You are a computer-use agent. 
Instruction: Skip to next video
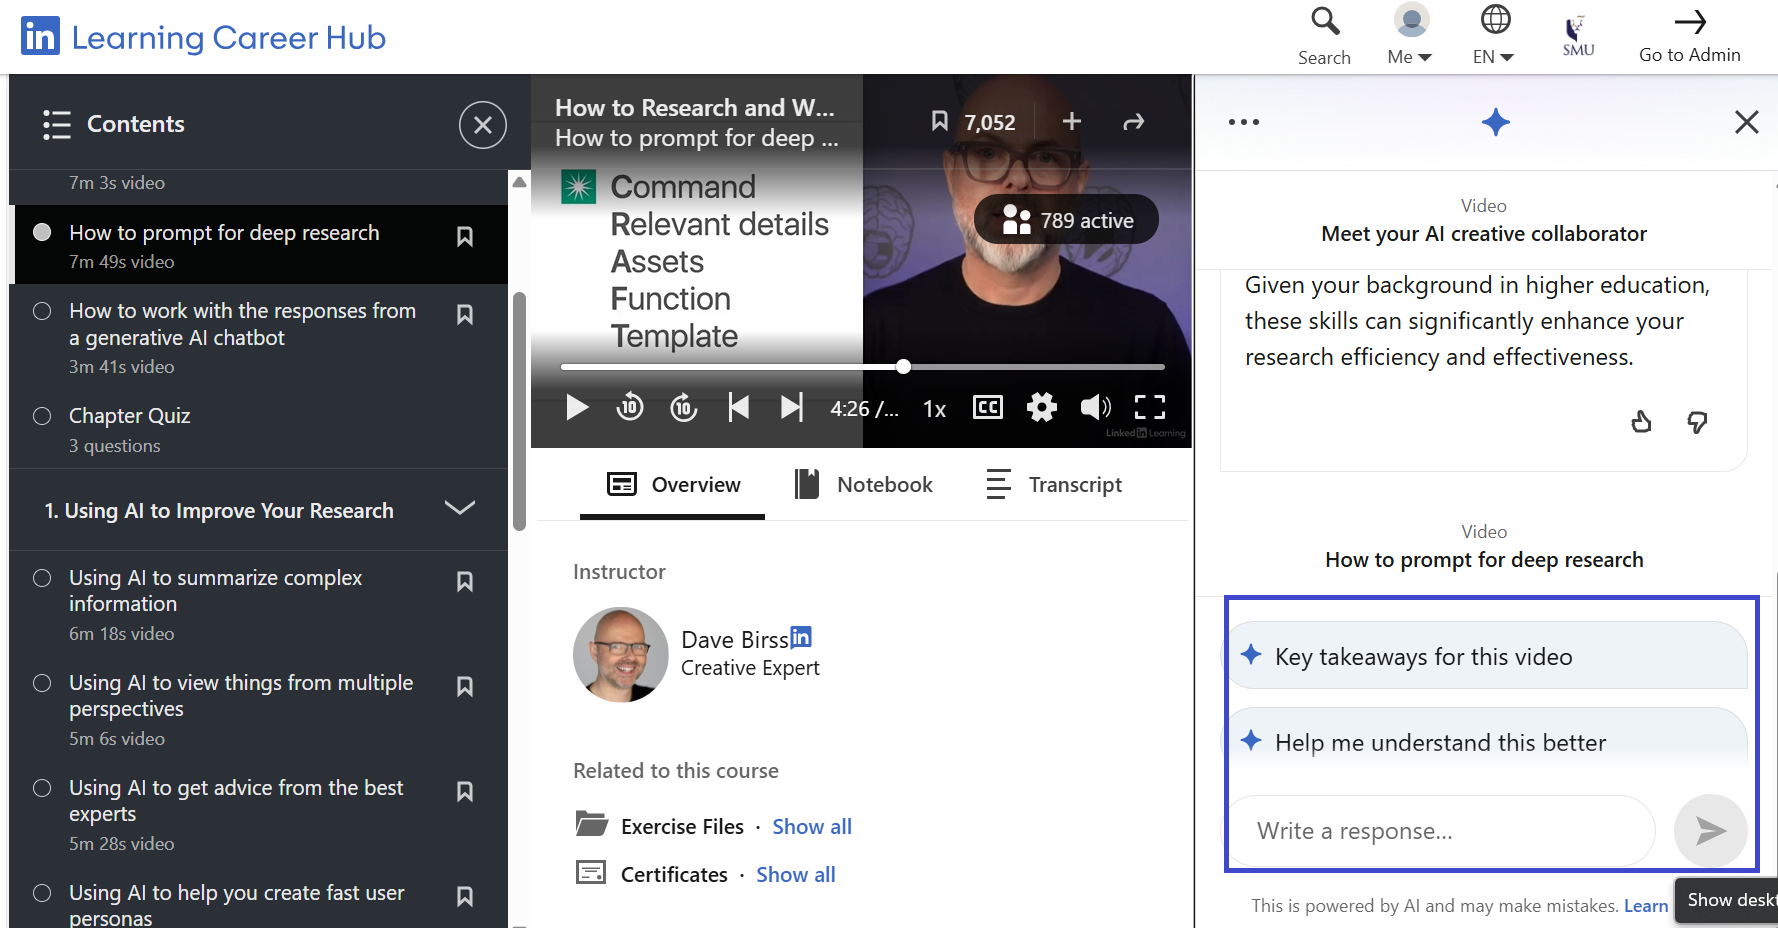pyautogui.click(x=791, y=407)
